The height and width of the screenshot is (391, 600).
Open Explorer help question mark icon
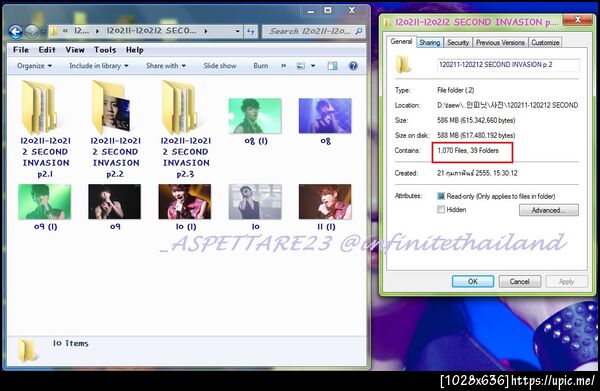[353, 66]
